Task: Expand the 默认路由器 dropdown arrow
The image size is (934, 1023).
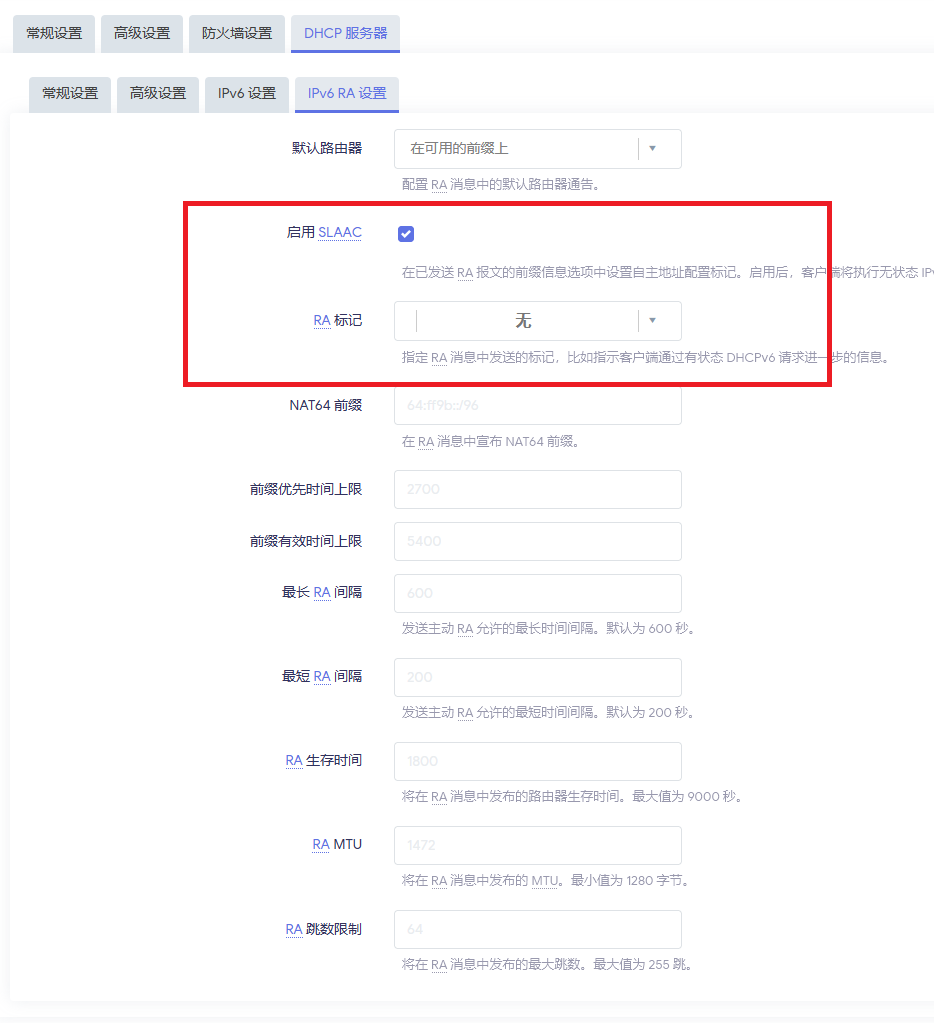Action: [652, 149]
